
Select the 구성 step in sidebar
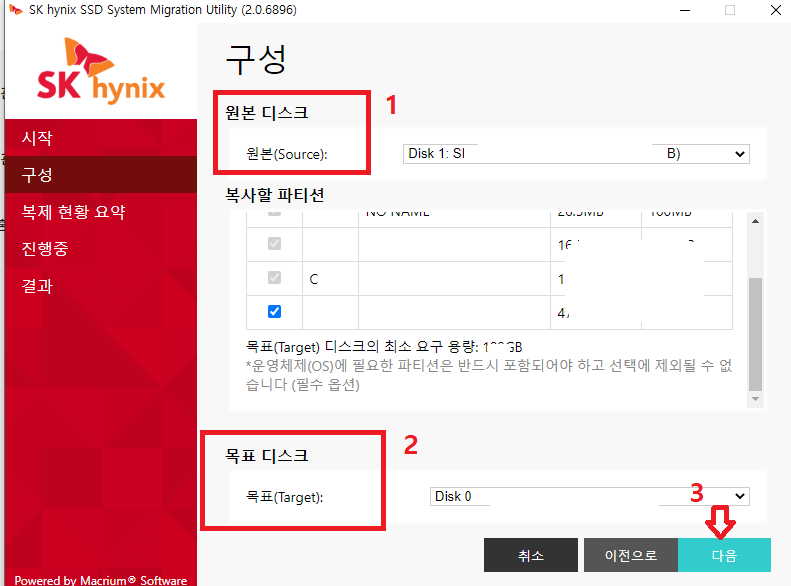101,174
